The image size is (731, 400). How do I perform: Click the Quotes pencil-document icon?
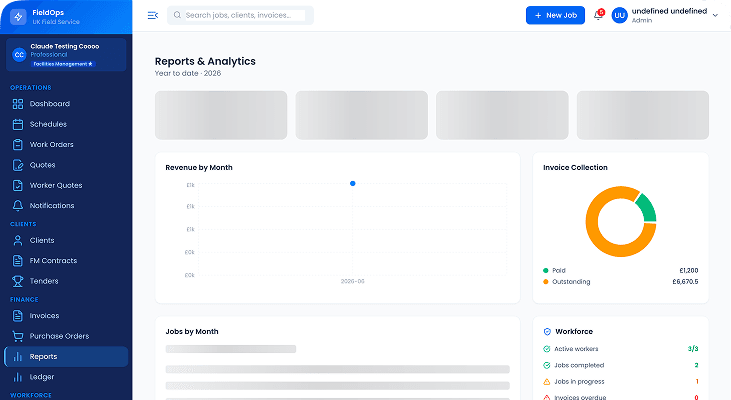[18, 165]
